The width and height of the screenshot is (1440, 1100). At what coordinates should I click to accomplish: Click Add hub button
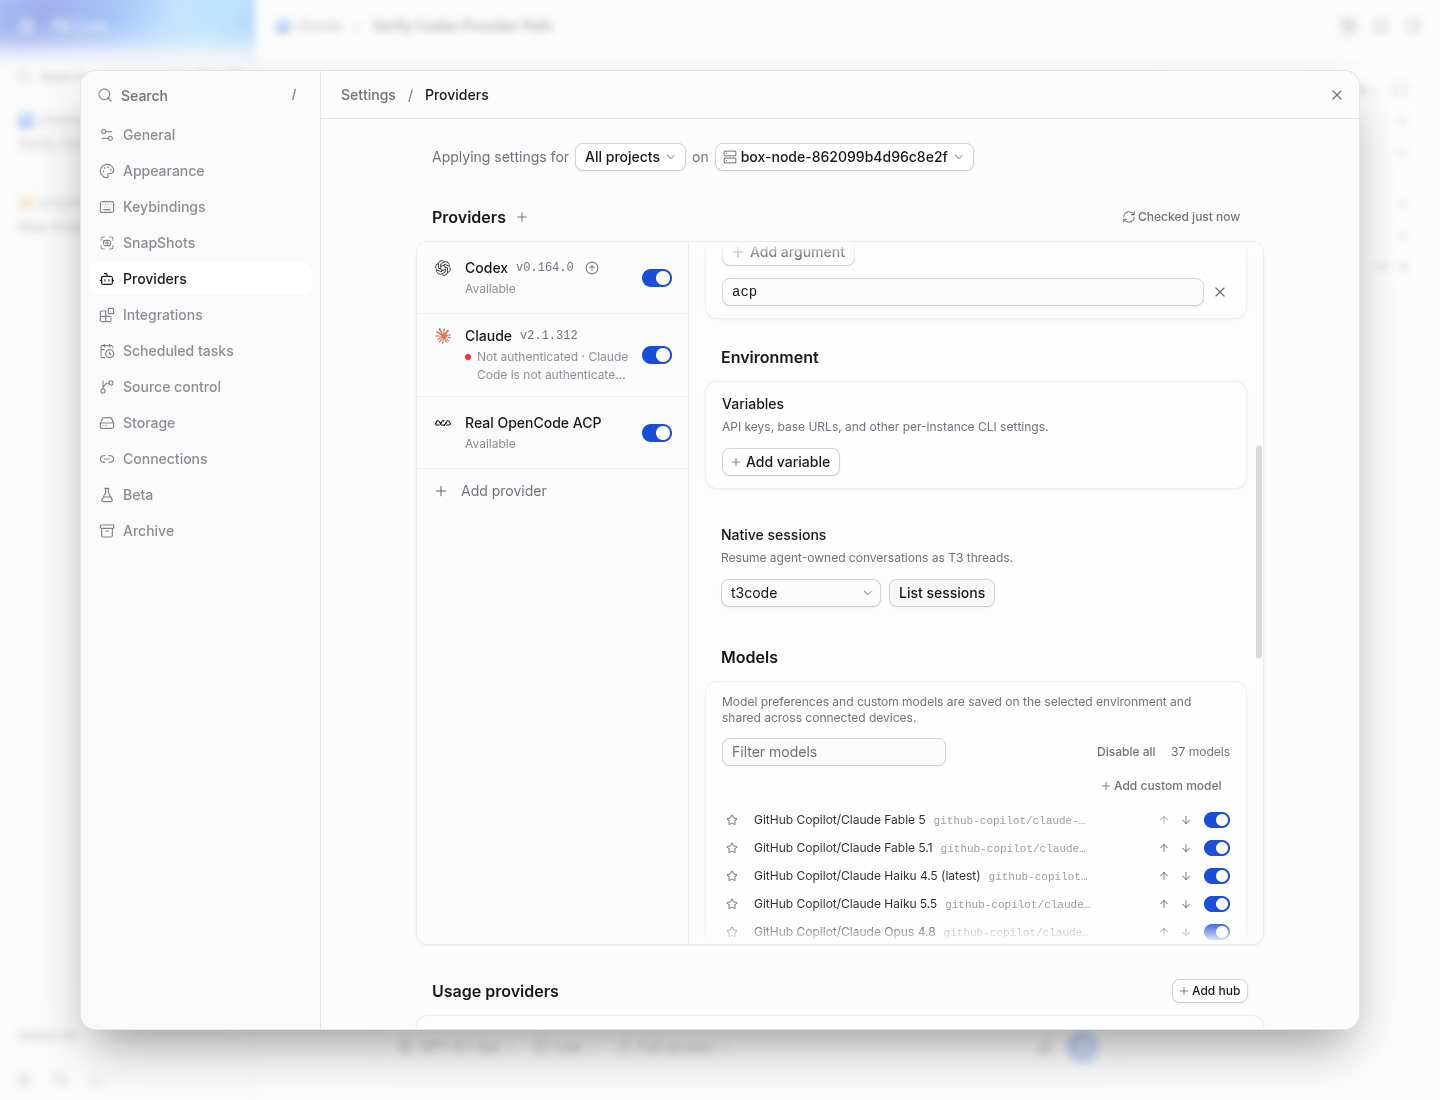coord(1210,991)
